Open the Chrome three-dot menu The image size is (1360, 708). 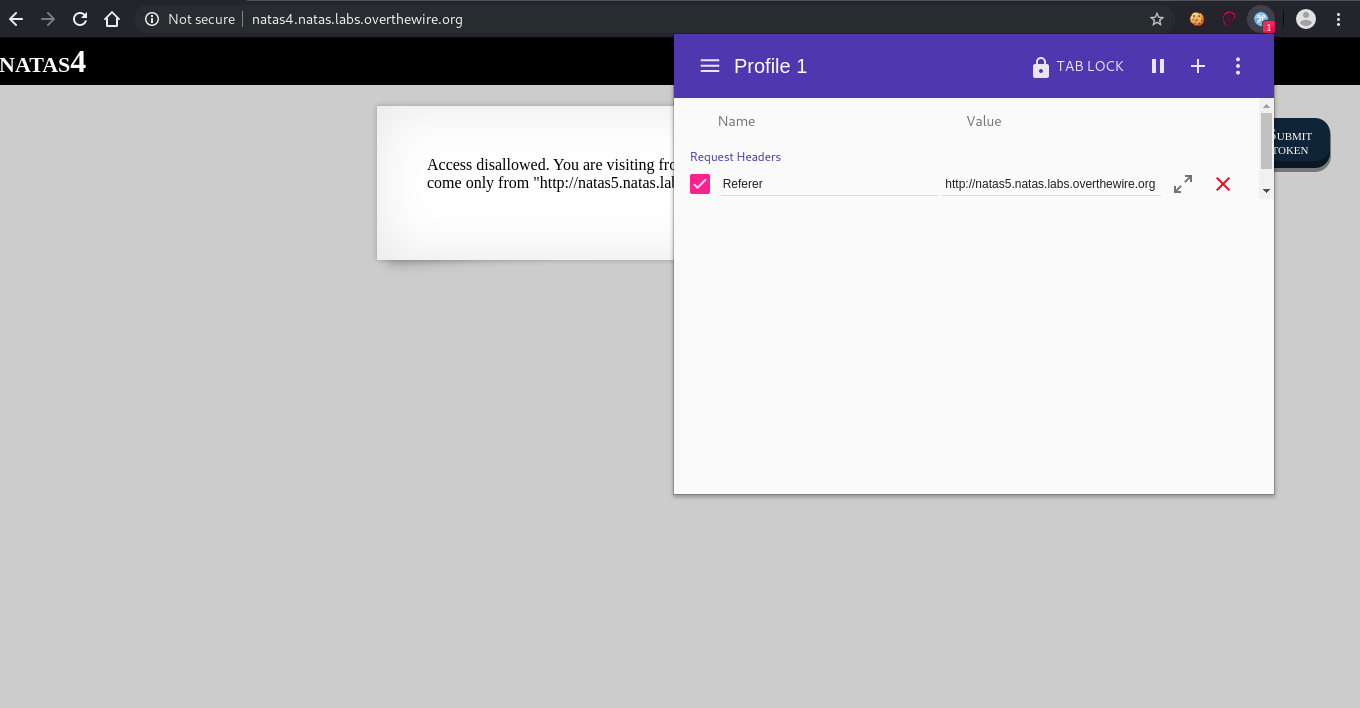(x=1339, y=19)
